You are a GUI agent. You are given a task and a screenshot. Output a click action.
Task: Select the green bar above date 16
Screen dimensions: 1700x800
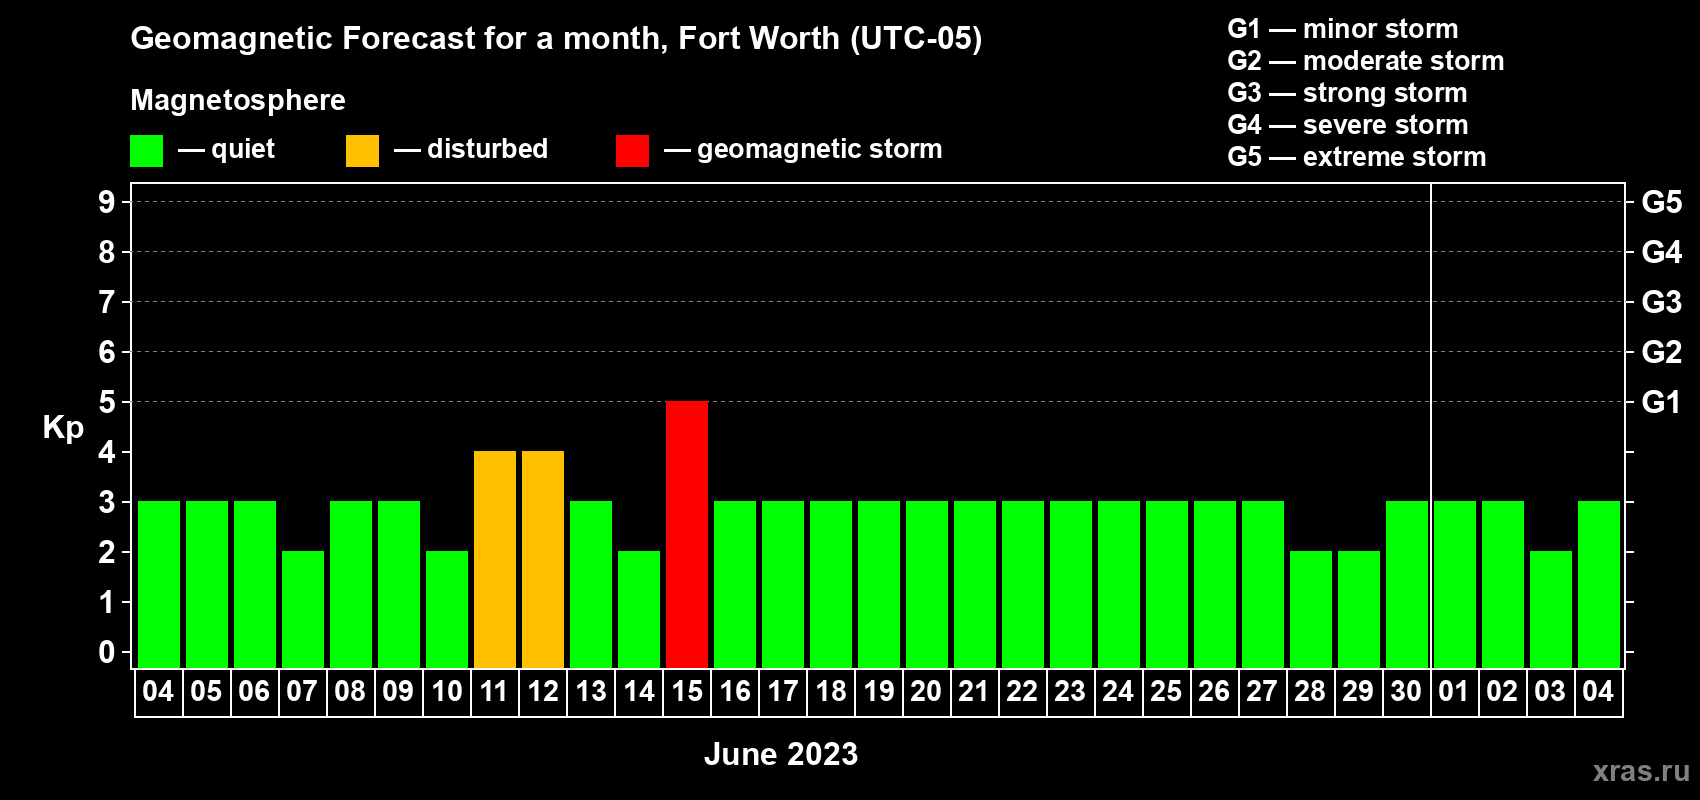point(735,585)
